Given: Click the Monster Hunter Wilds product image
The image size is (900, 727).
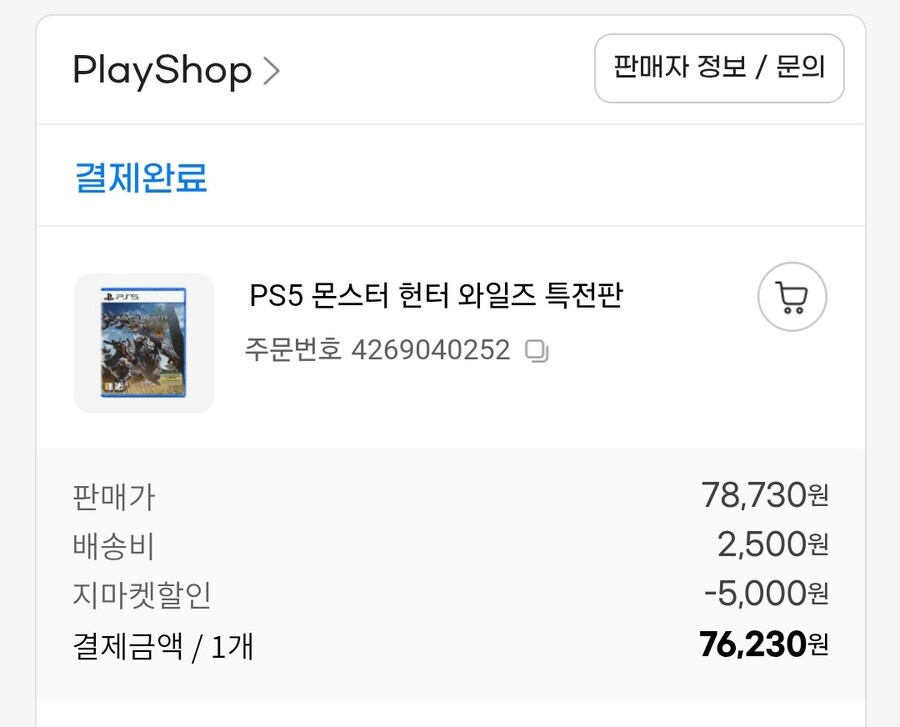Looking at the screenshot, I should (x=143, y=343).
